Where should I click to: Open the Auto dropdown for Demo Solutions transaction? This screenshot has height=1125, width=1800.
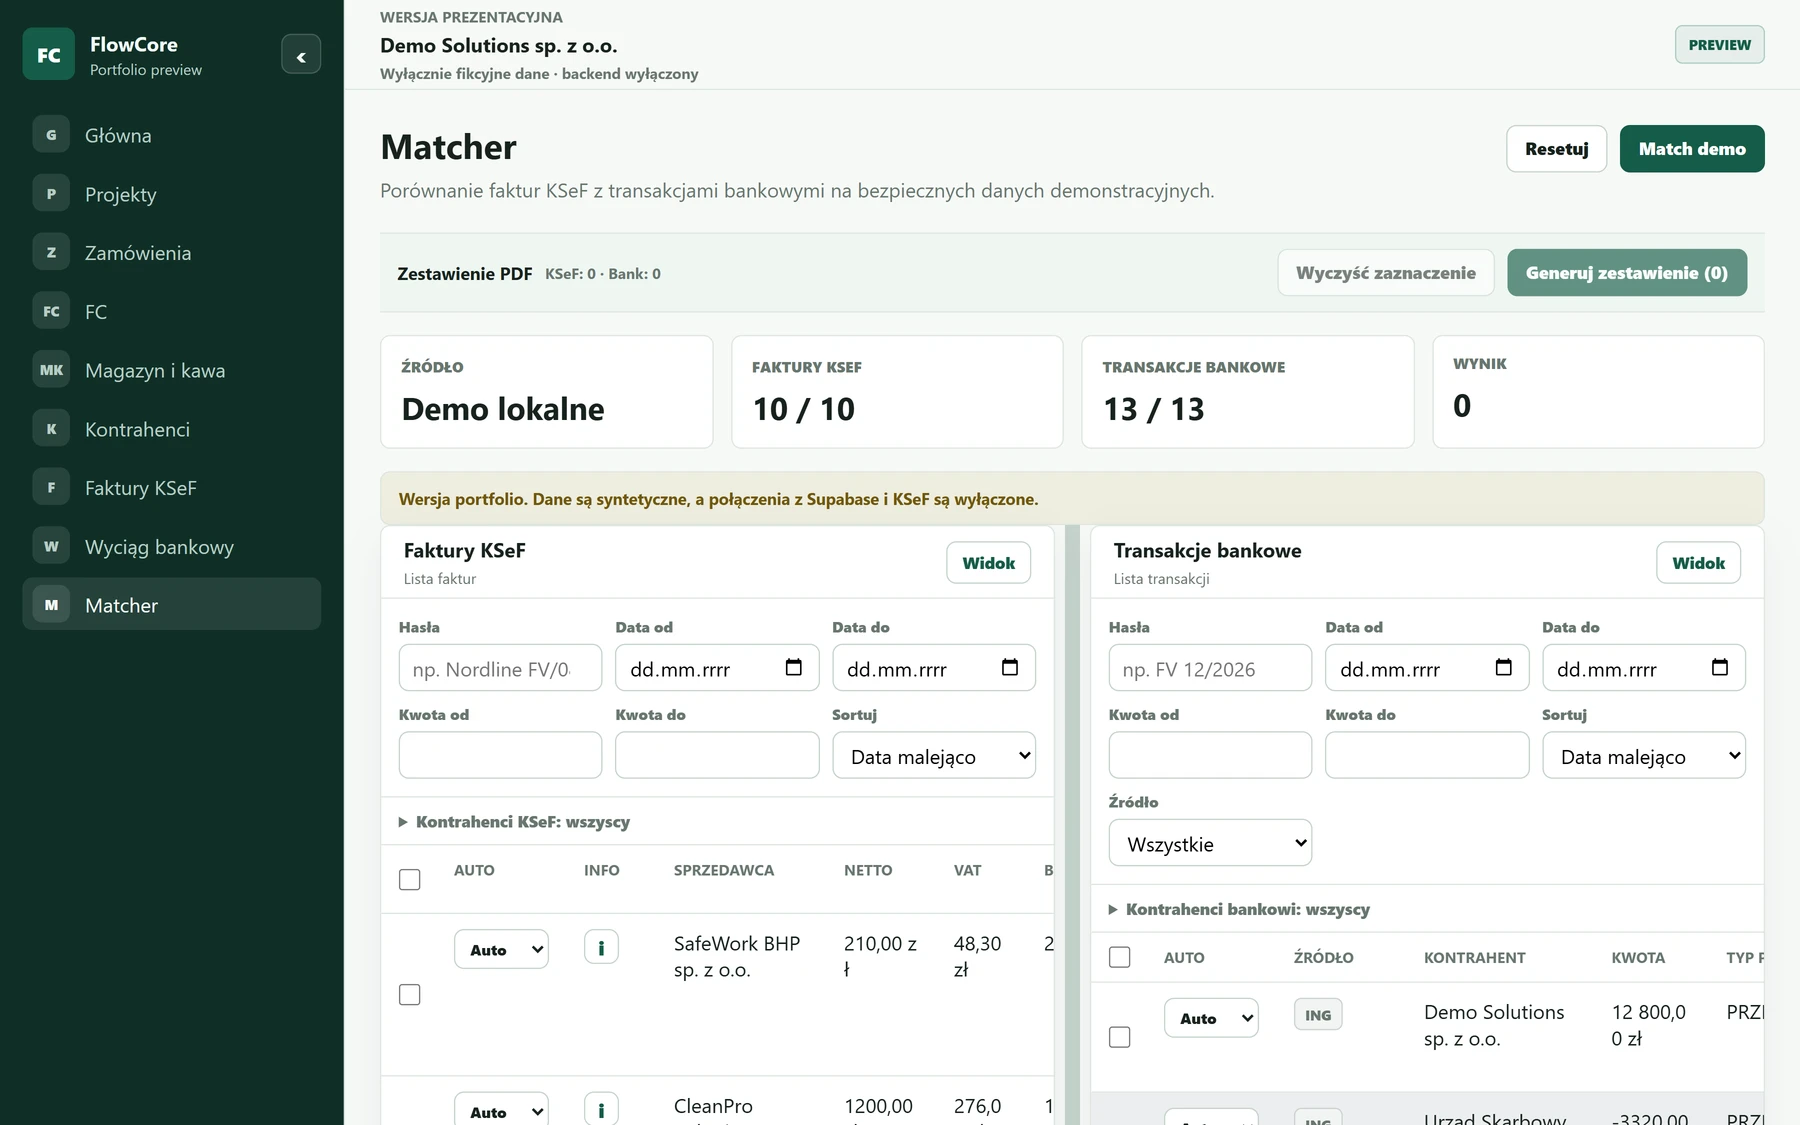pos(1211,1018)
